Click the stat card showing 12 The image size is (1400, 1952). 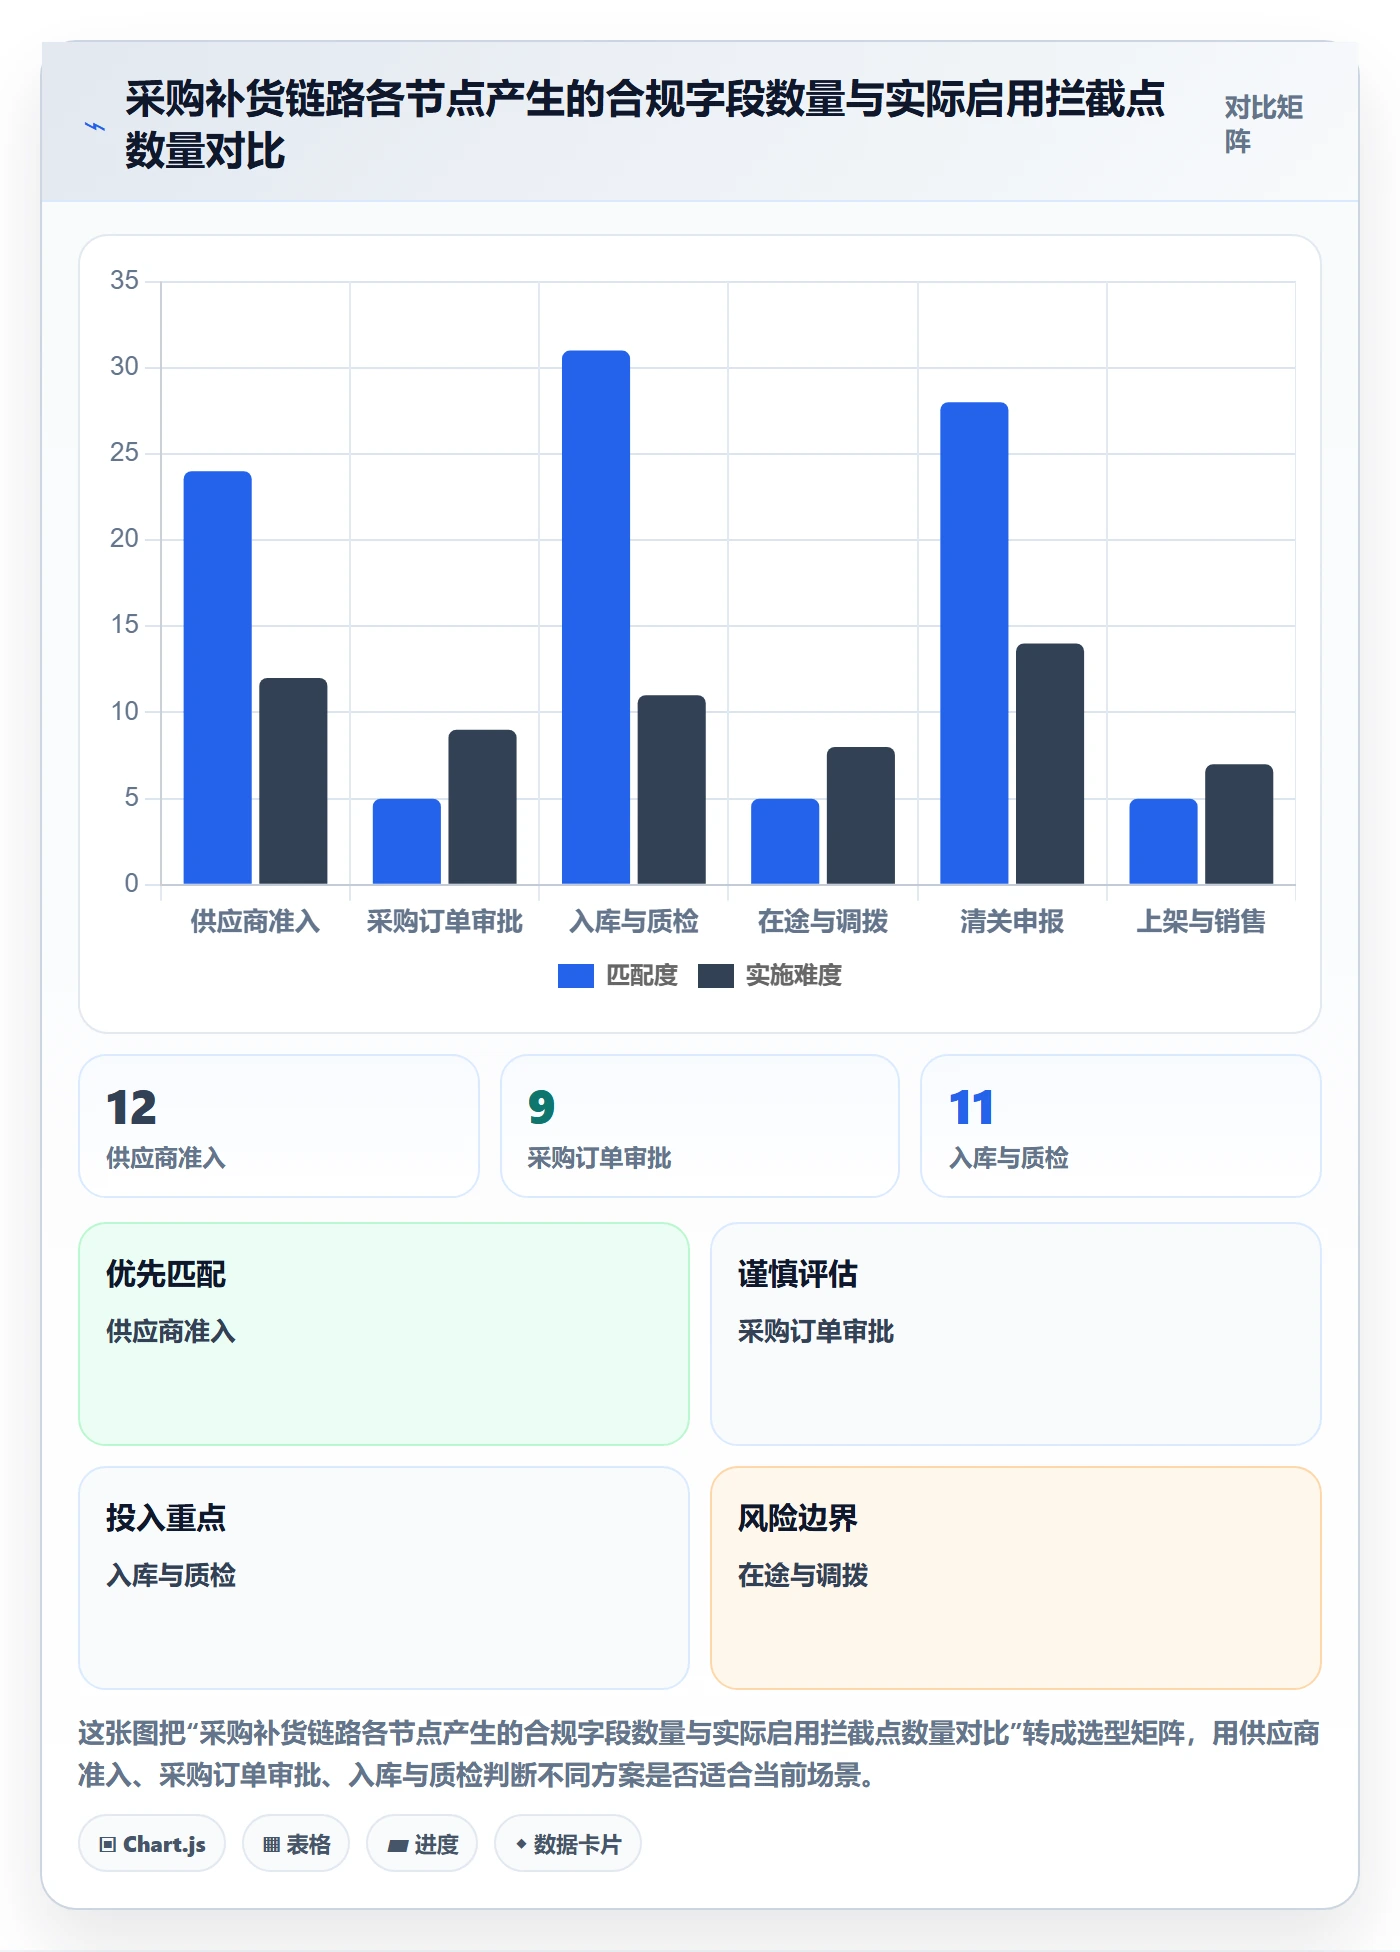pyautogui.click(x=279, y=1126)
